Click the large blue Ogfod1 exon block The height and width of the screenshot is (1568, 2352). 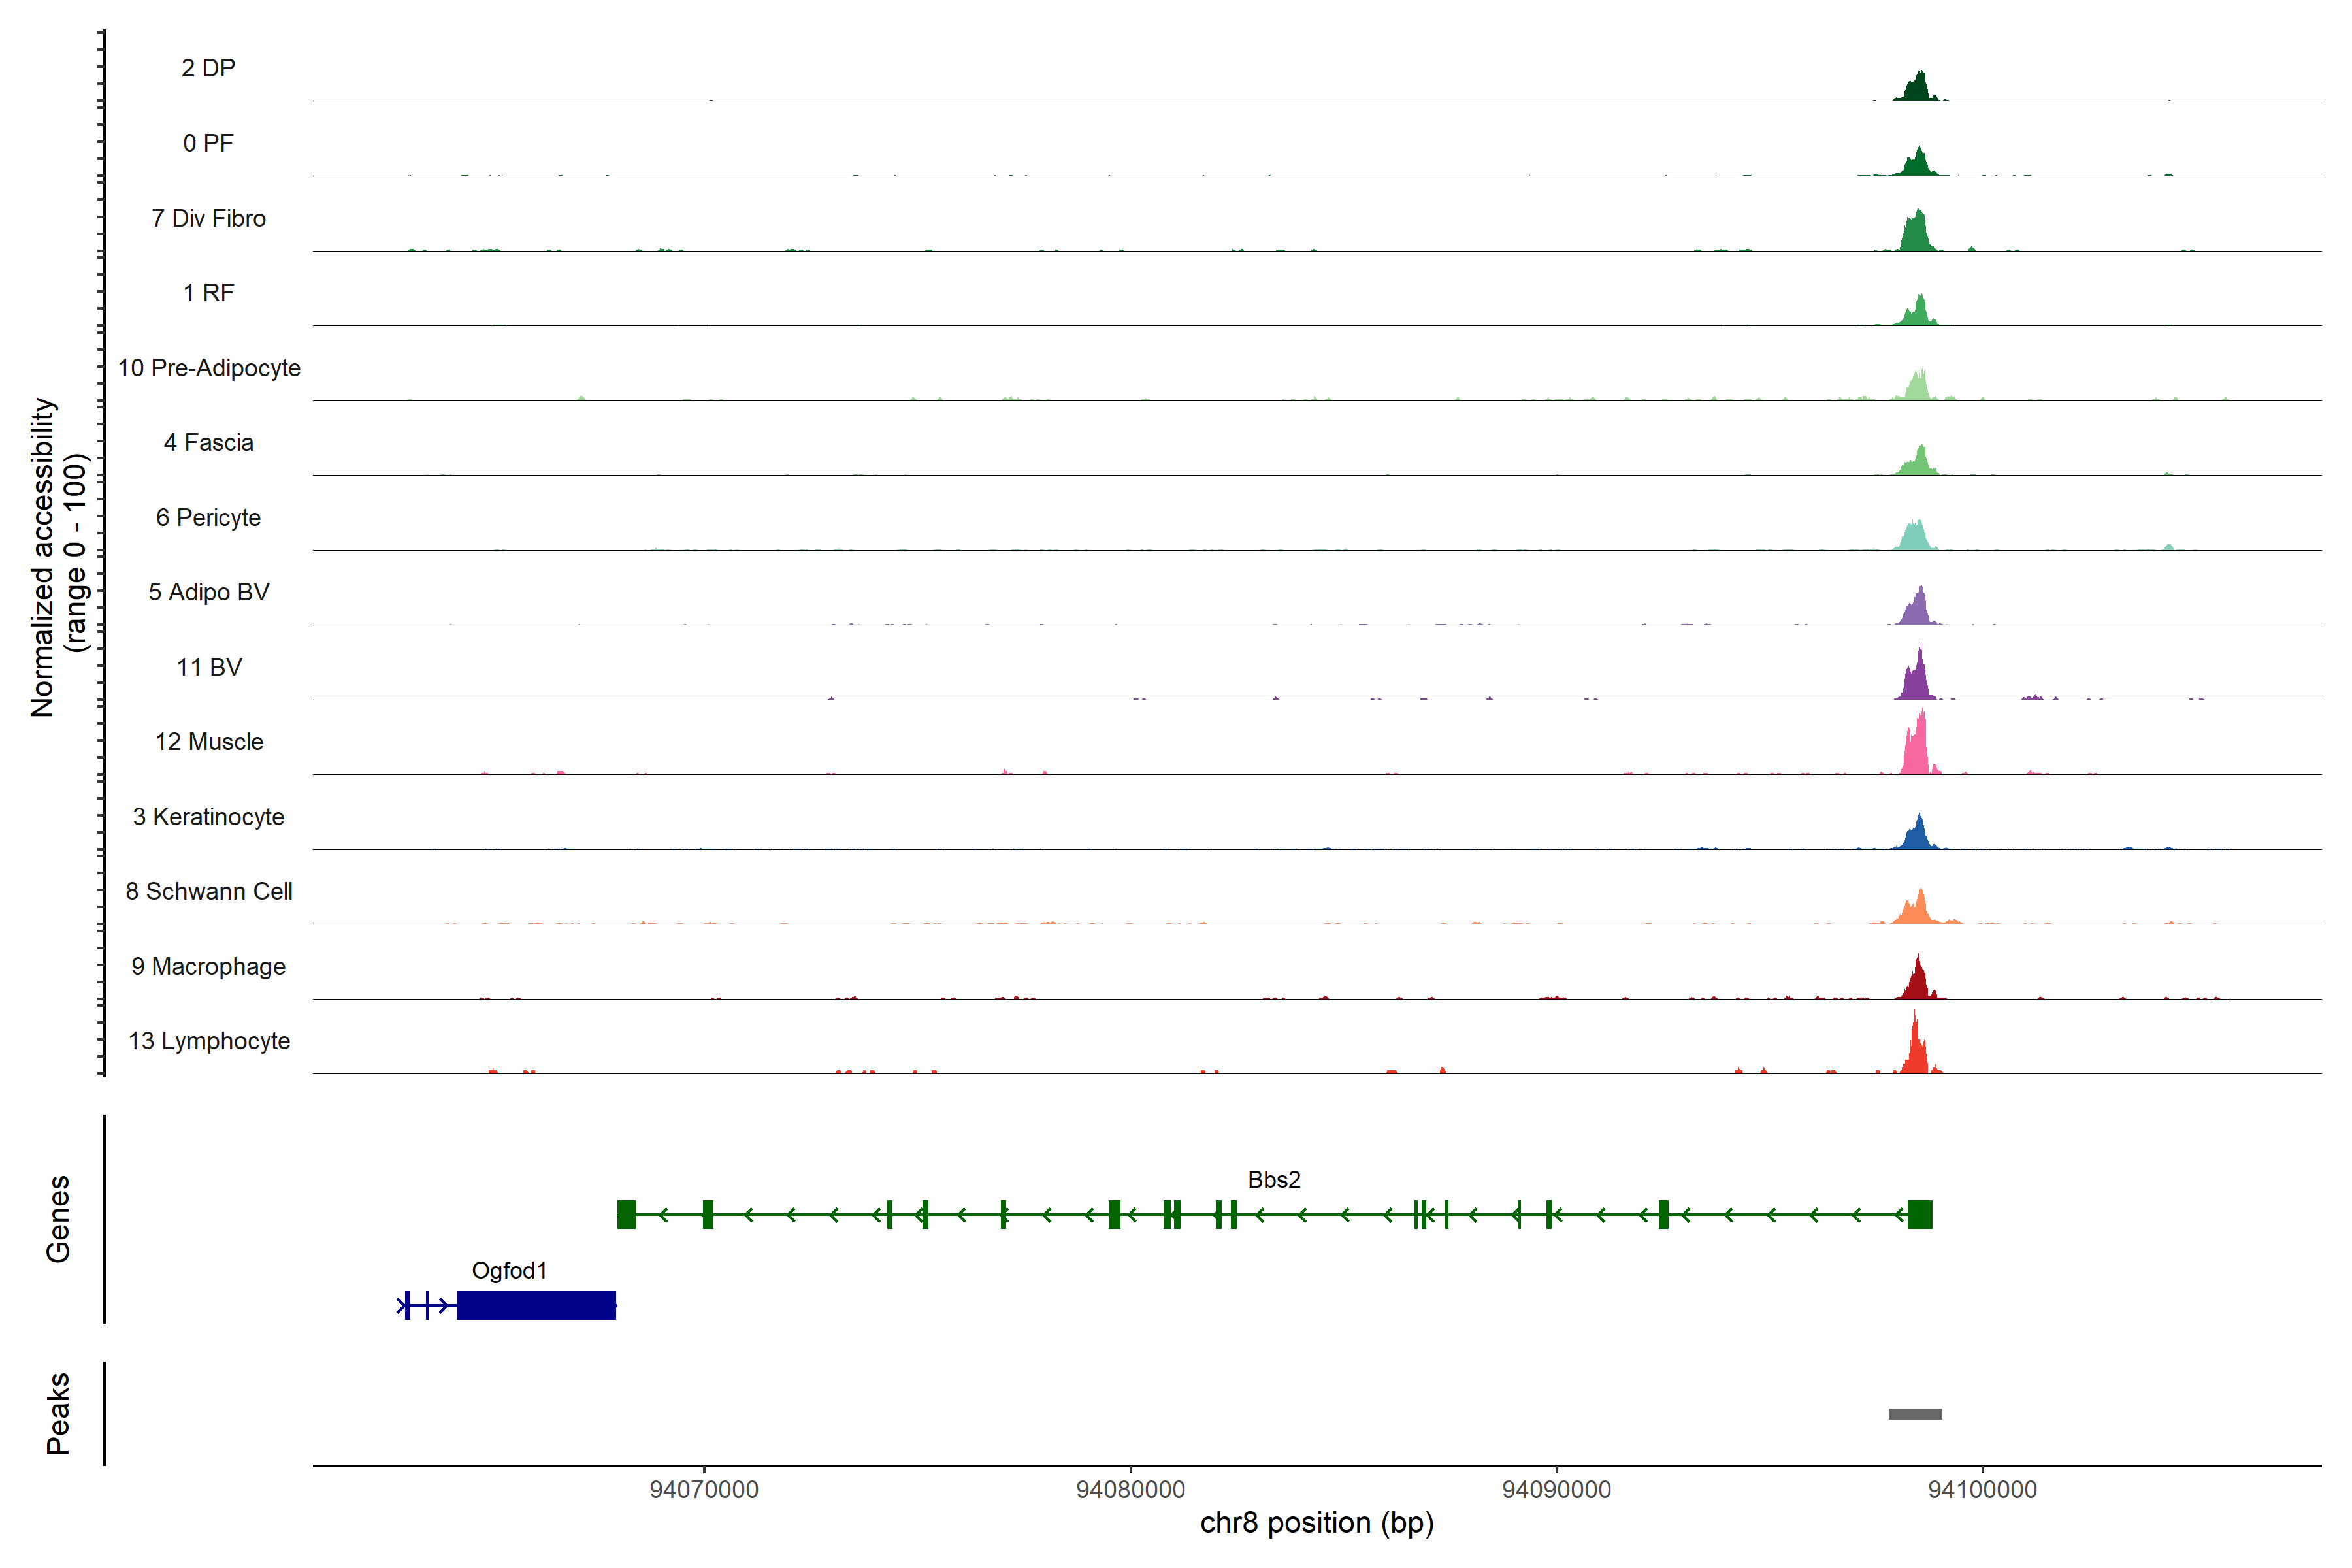pyautogui.click(x=536, y=1306)
